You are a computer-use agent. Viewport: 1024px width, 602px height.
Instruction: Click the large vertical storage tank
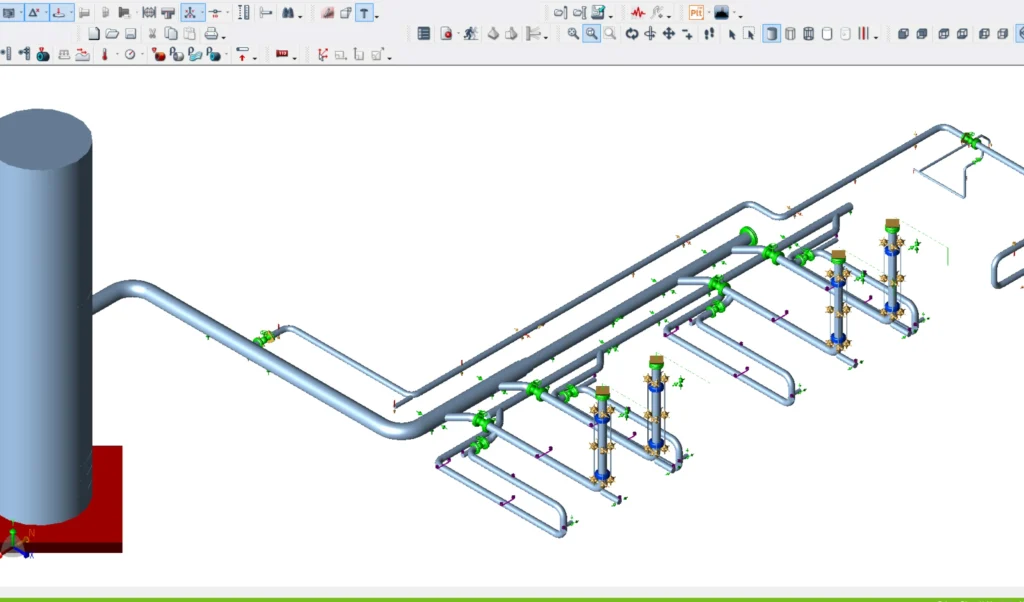pyautogui.click(x=45, y=300)
